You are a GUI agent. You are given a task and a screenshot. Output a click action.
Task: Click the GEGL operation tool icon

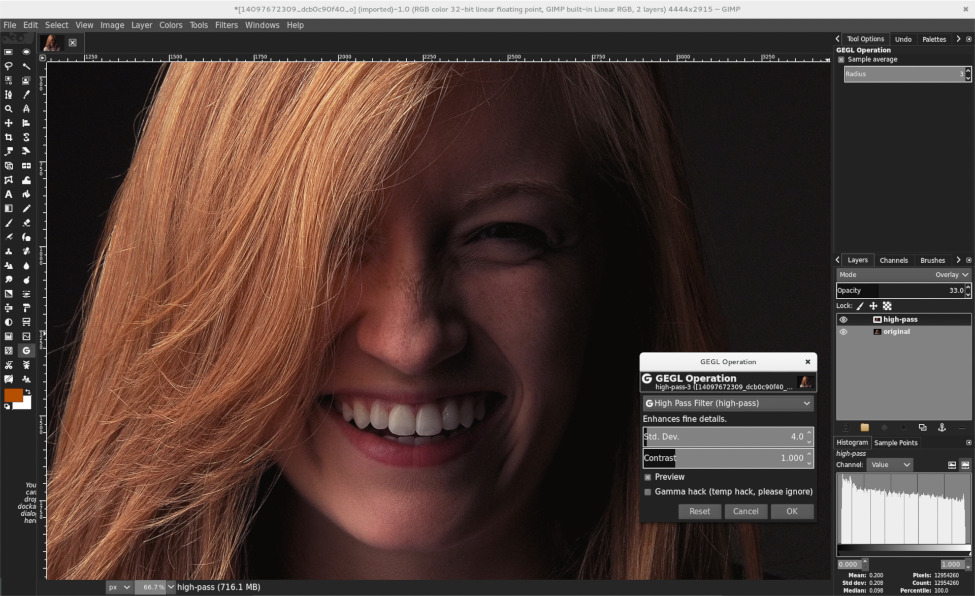27,352
